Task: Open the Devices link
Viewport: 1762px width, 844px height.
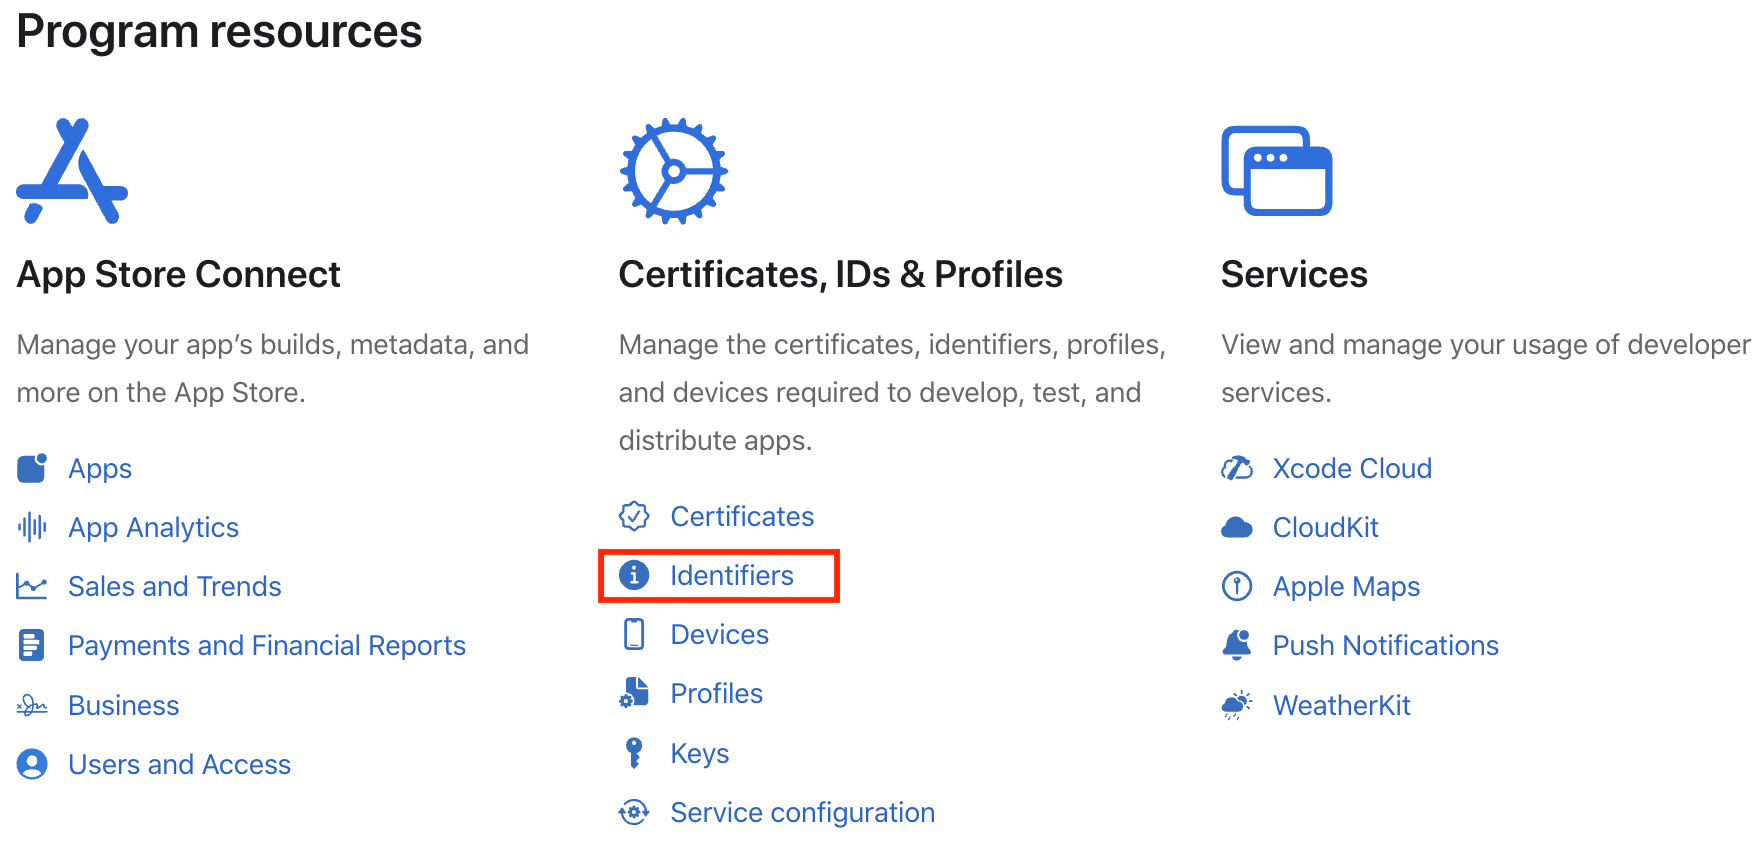Action: pyautogui.click(x=720, y=634)
